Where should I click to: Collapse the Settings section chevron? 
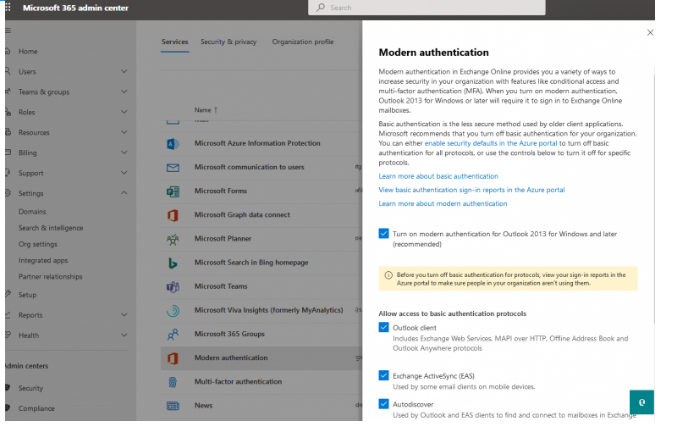click(x=124, y=193)
